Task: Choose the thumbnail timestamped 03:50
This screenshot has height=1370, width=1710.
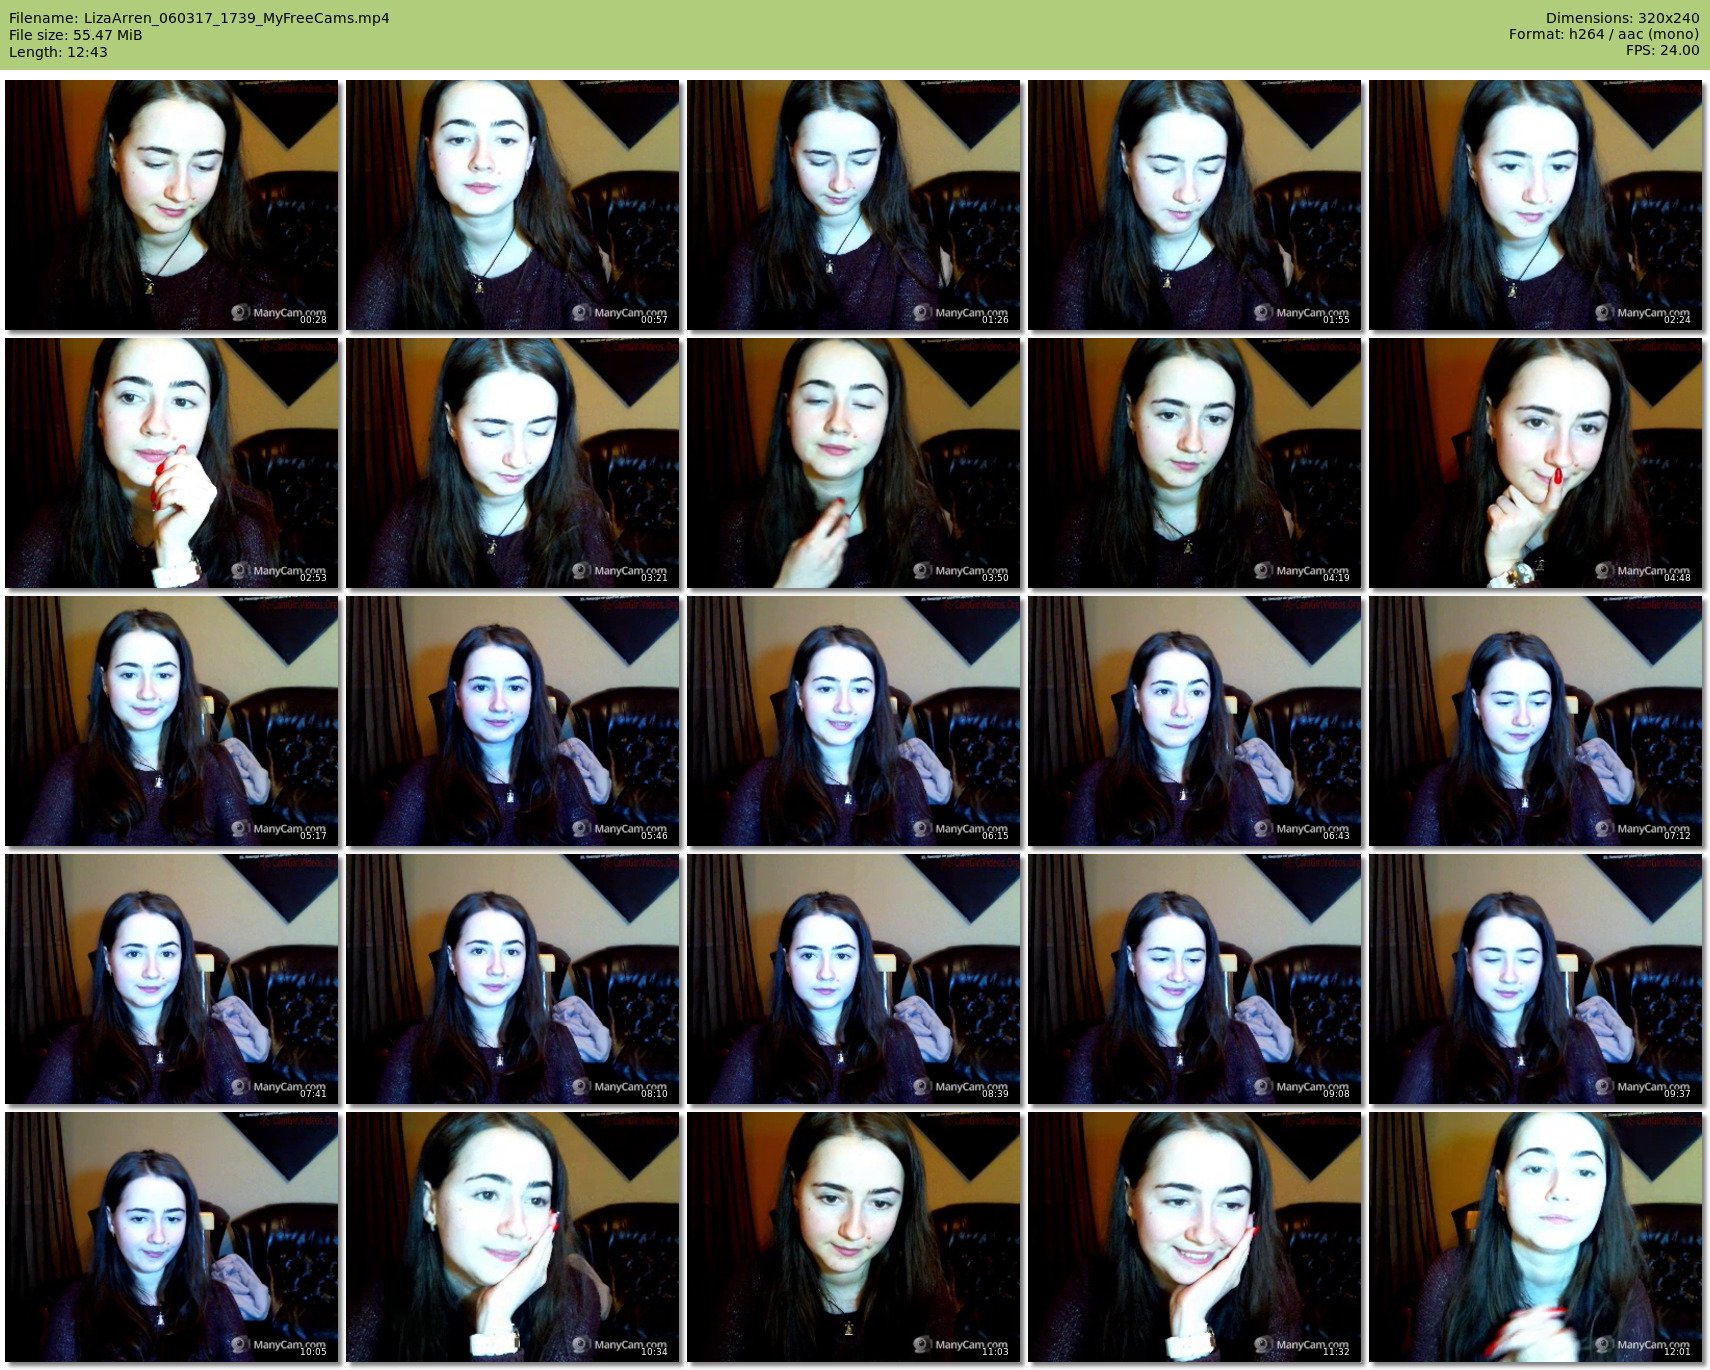Action: point(854,463)
